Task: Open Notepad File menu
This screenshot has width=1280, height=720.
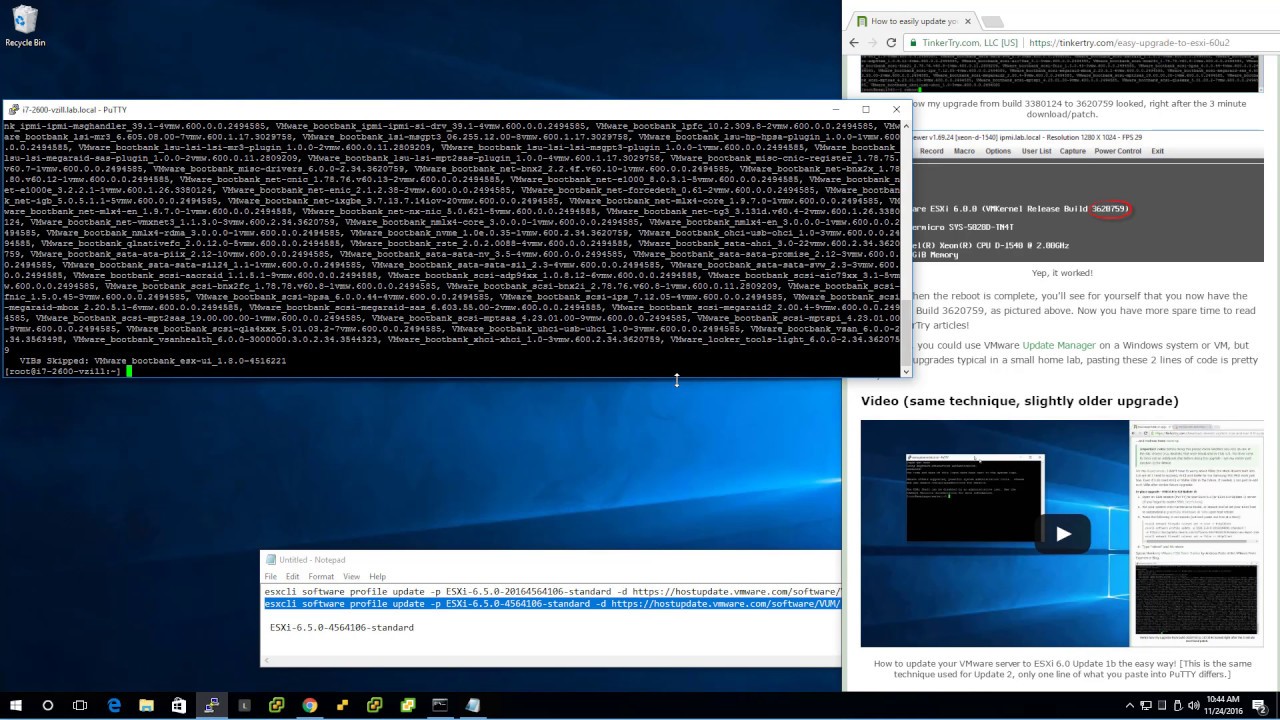Action: 271,576
